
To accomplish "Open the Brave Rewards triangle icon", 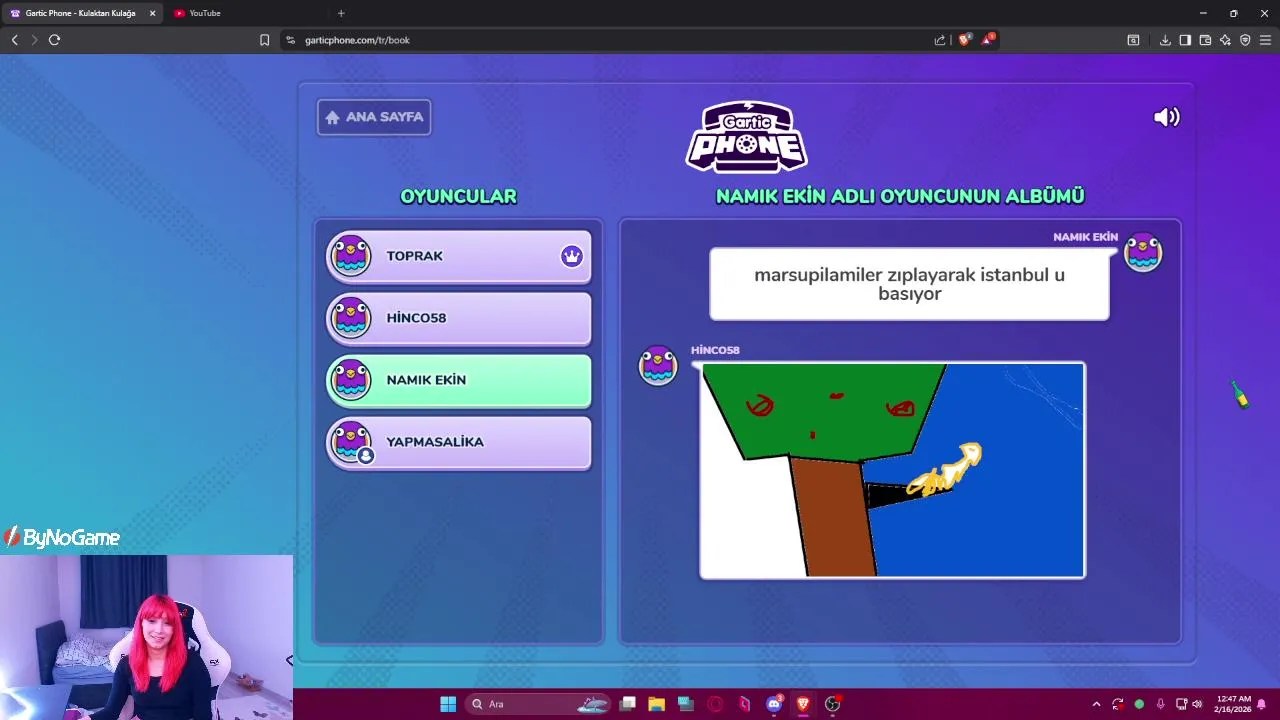I will click(x=988, y=39).
